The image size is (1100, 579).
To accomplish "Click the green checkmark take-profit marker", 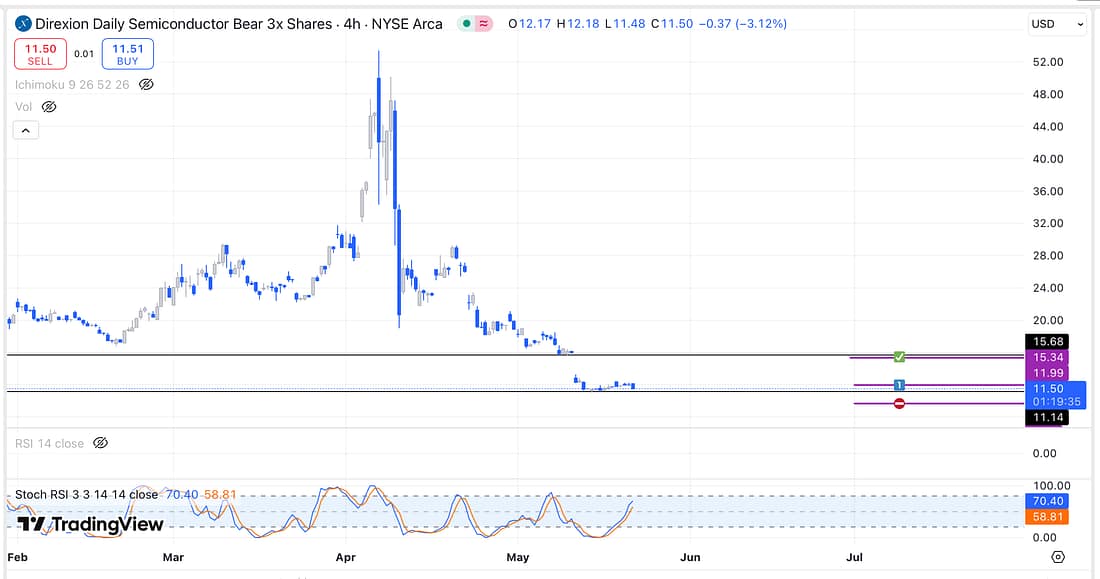I will (899, 357).
